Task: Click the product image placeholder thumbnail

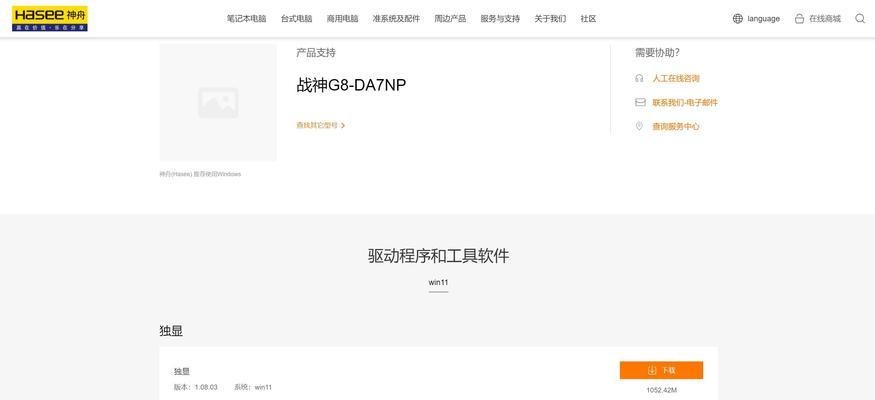Action: pos(218,103)
